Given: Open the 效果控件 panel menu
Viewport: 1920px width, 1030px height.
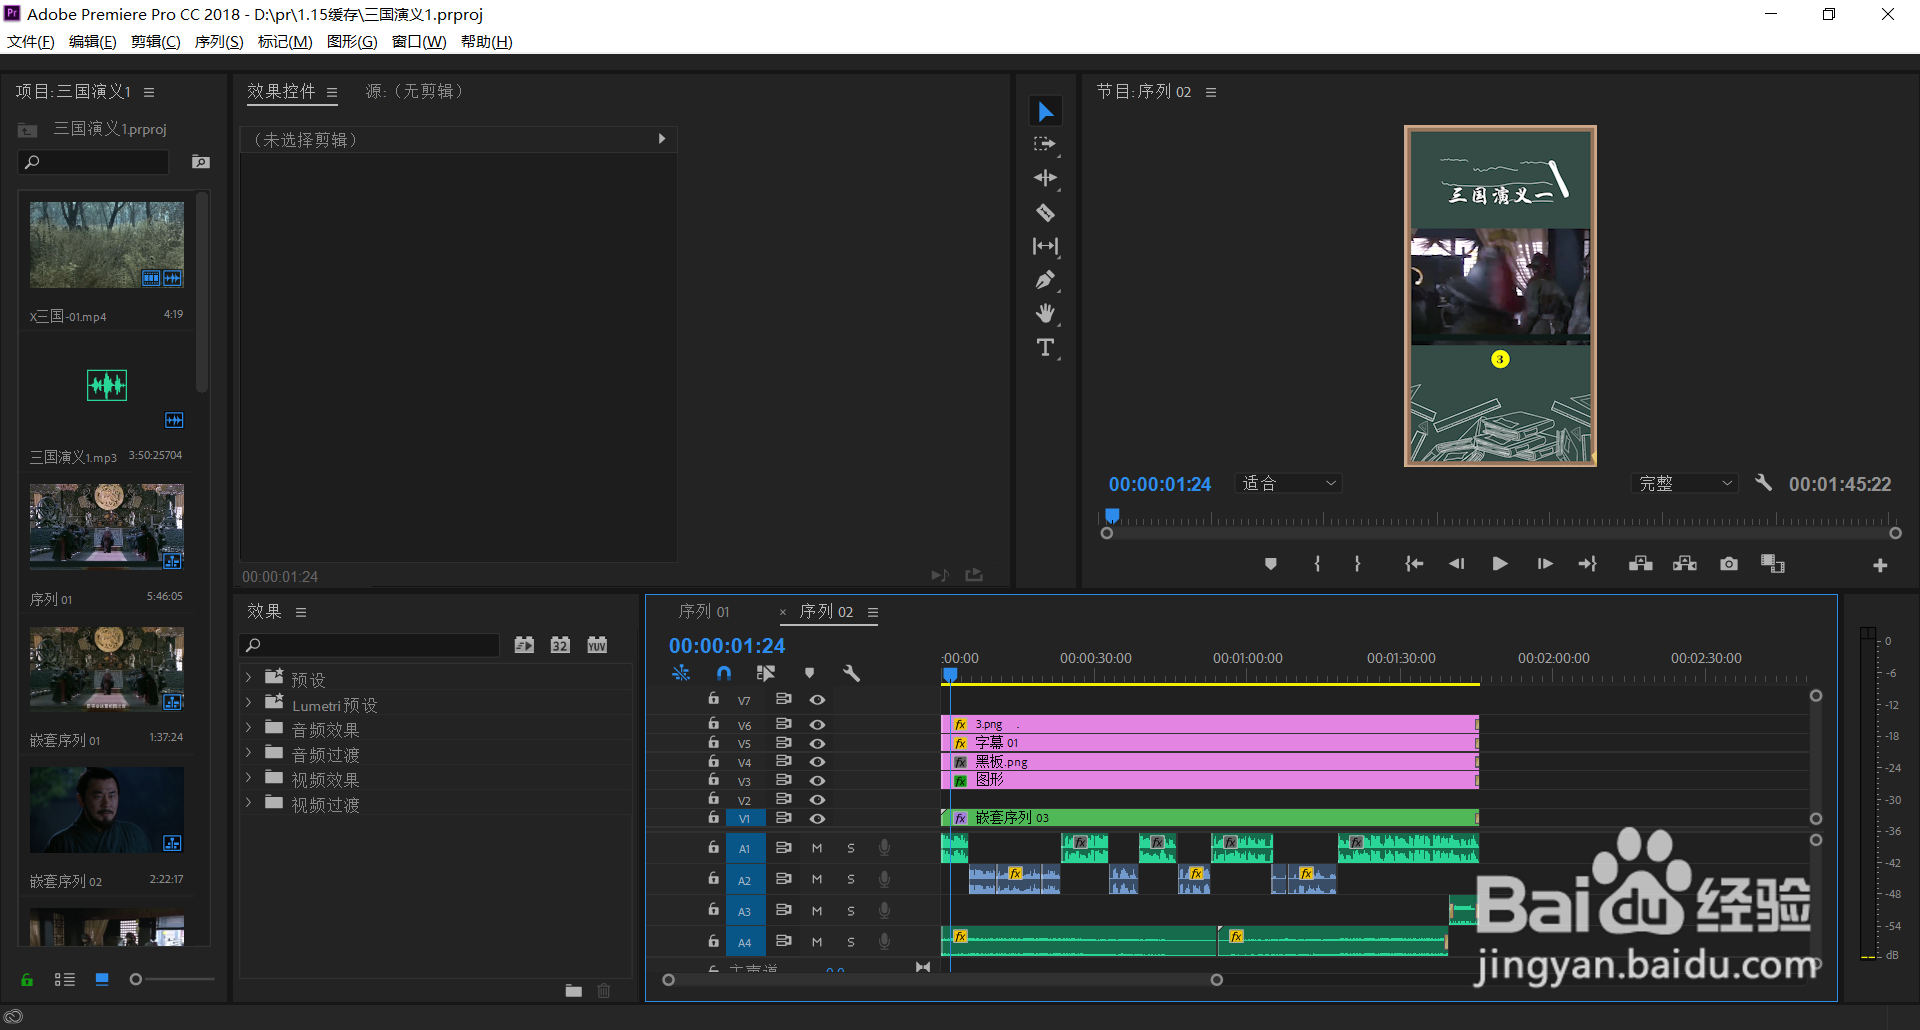Looking at the screenshot, I should pos(332,92).
